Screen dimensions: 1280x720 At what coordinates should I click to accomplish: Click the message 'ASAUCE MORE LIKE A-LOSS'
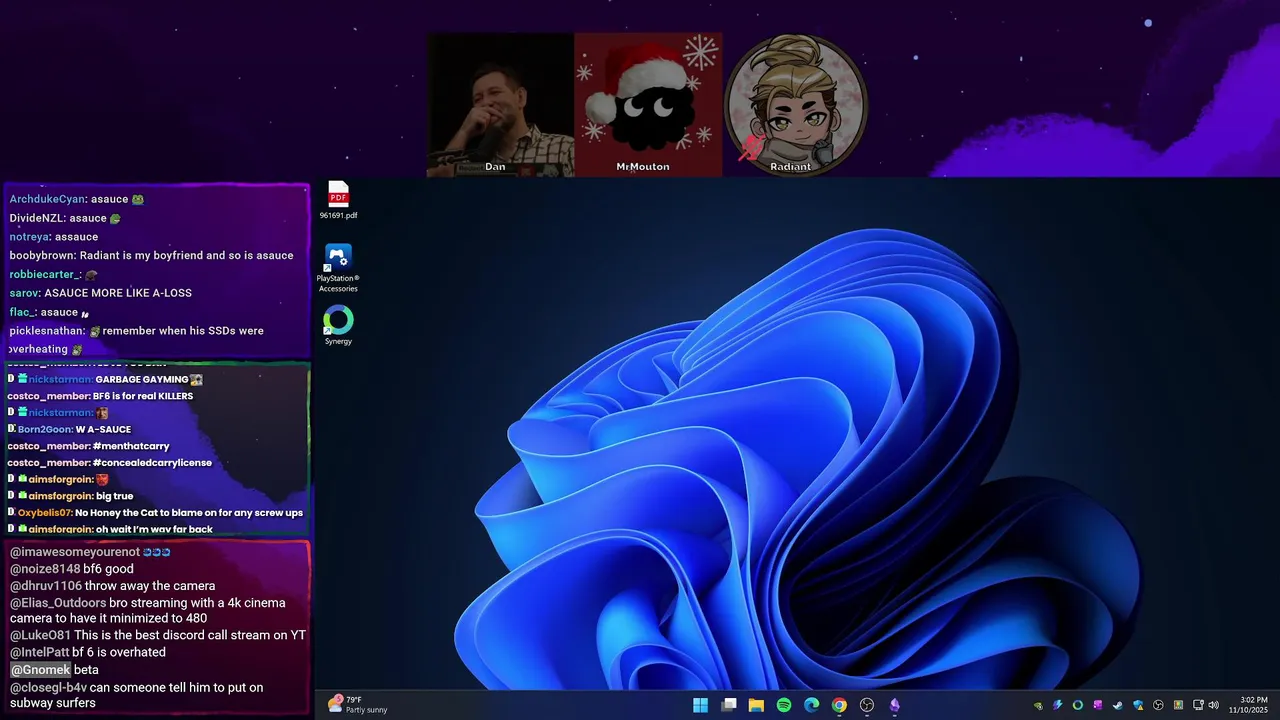[118, 293]
